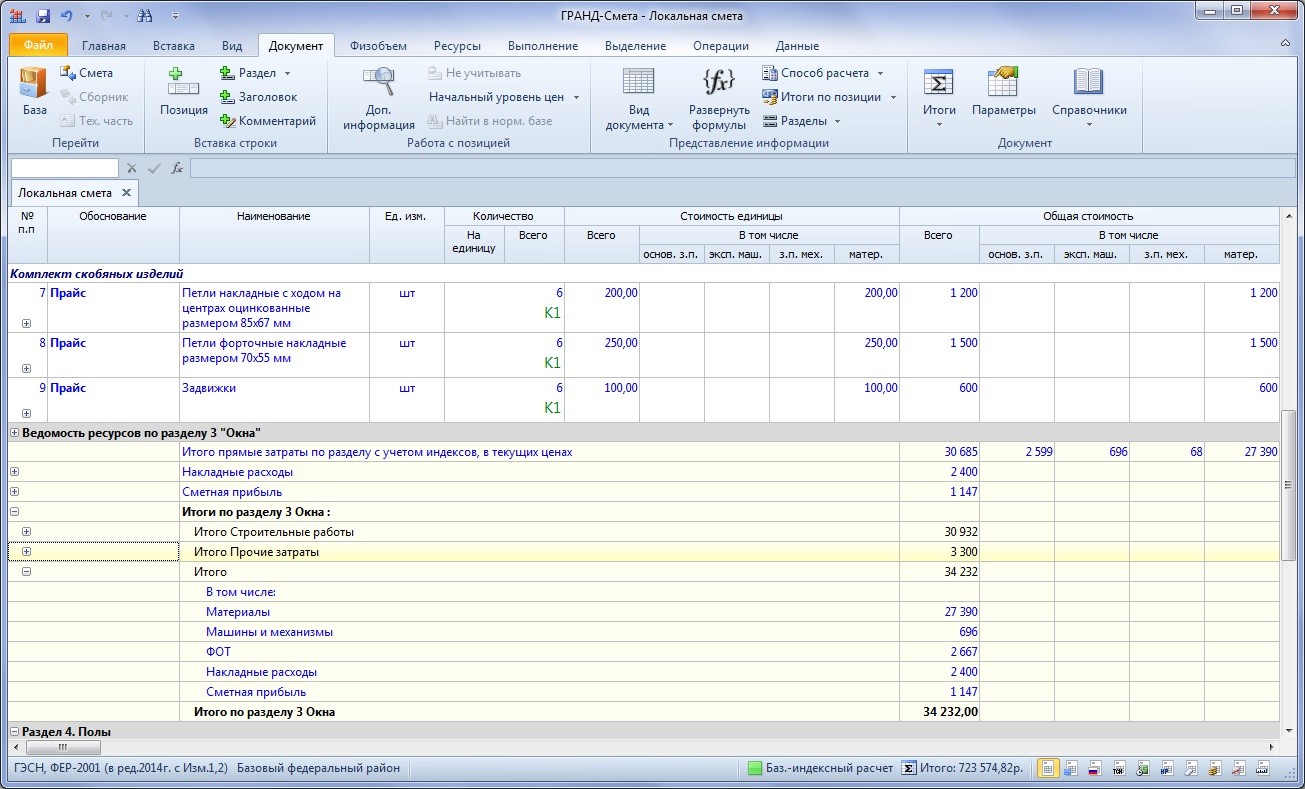Expand the Накладные расходы row
This screenshot has height=789, width=1305.
pyautogui.click(x=14, y=472)
